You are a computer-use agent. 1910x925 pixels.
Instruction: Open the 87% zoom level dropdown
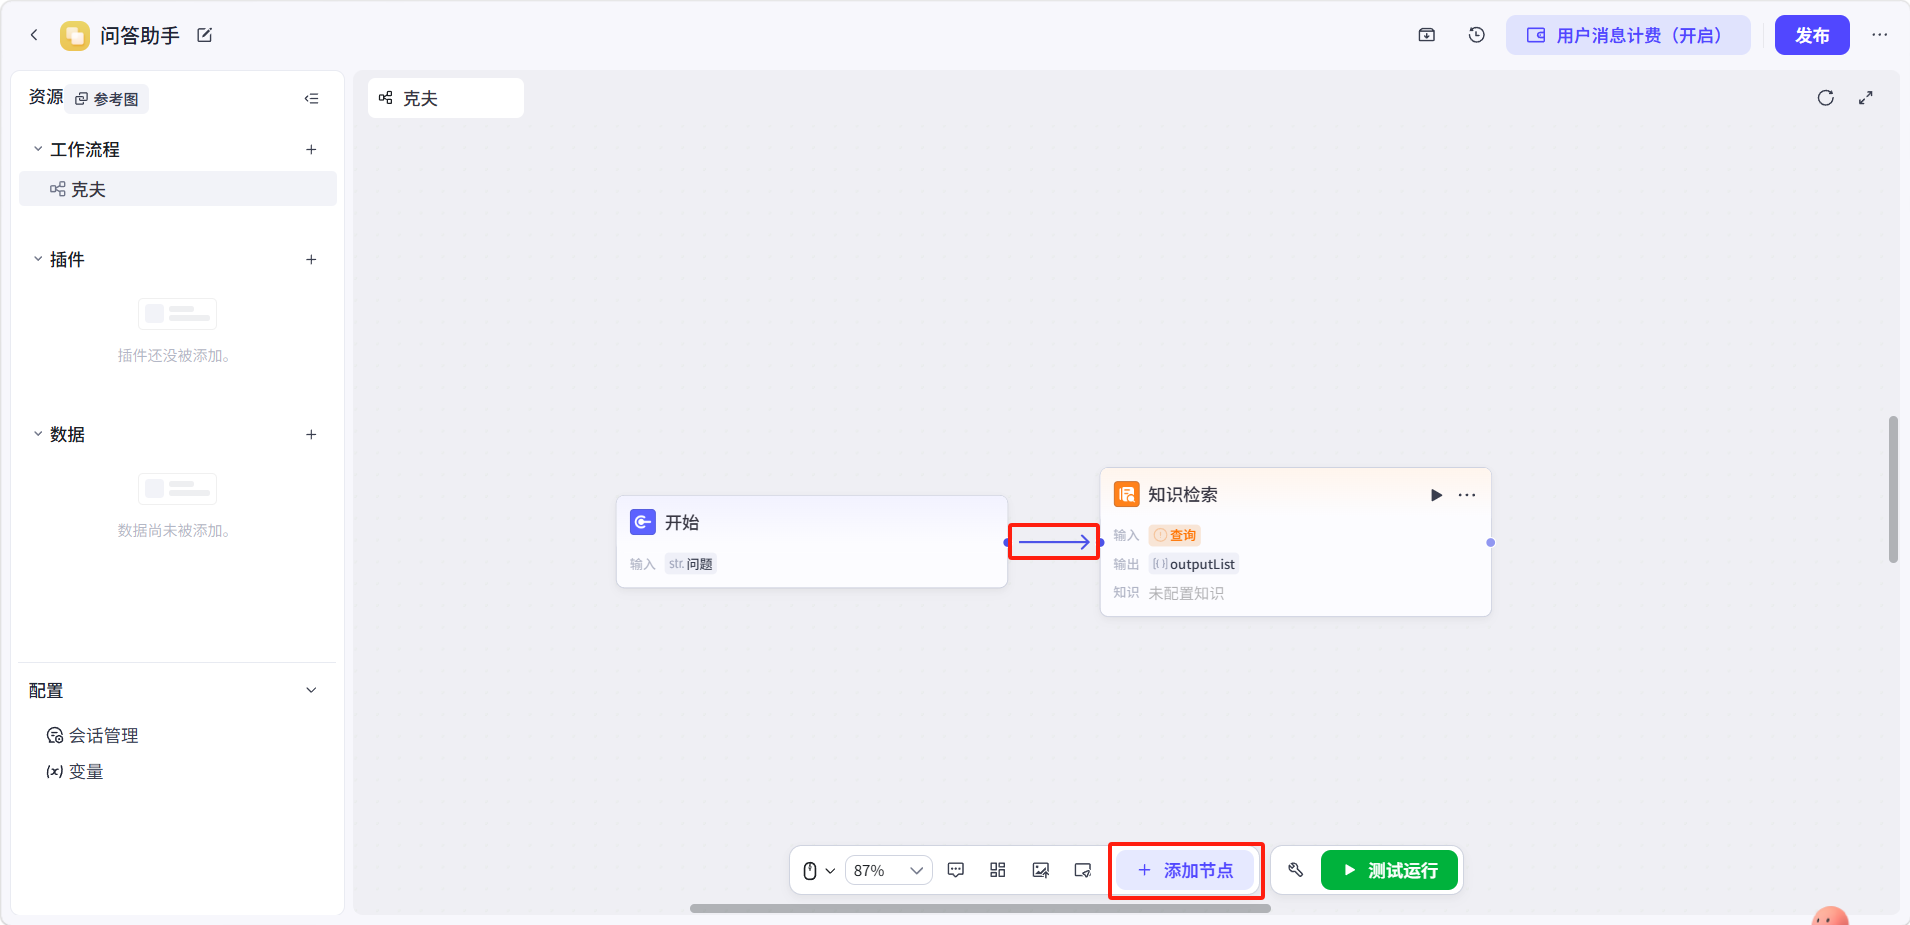tap(889, 870)
